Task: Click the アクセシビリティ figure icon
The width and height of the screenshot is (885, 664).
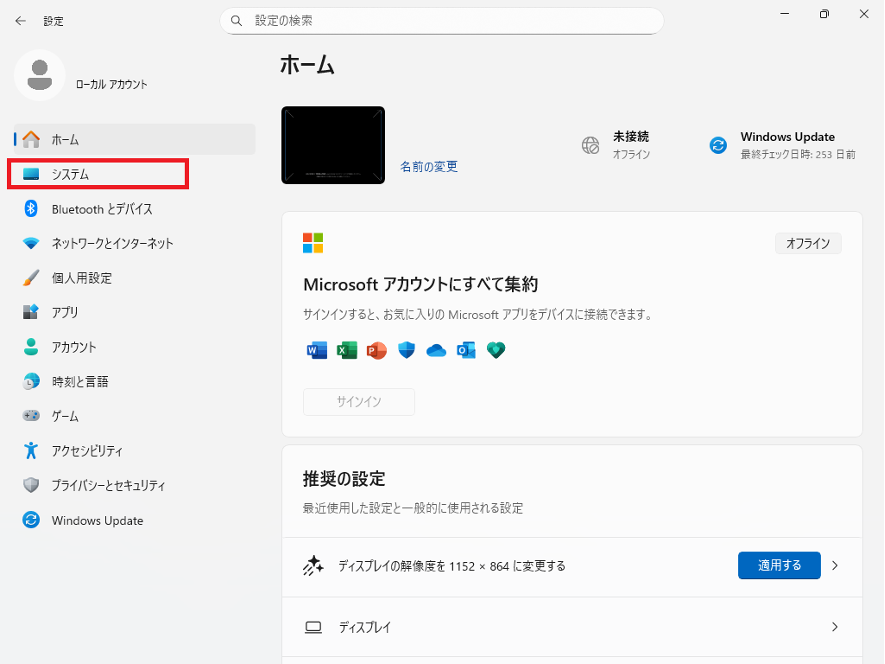Action: 31,450
